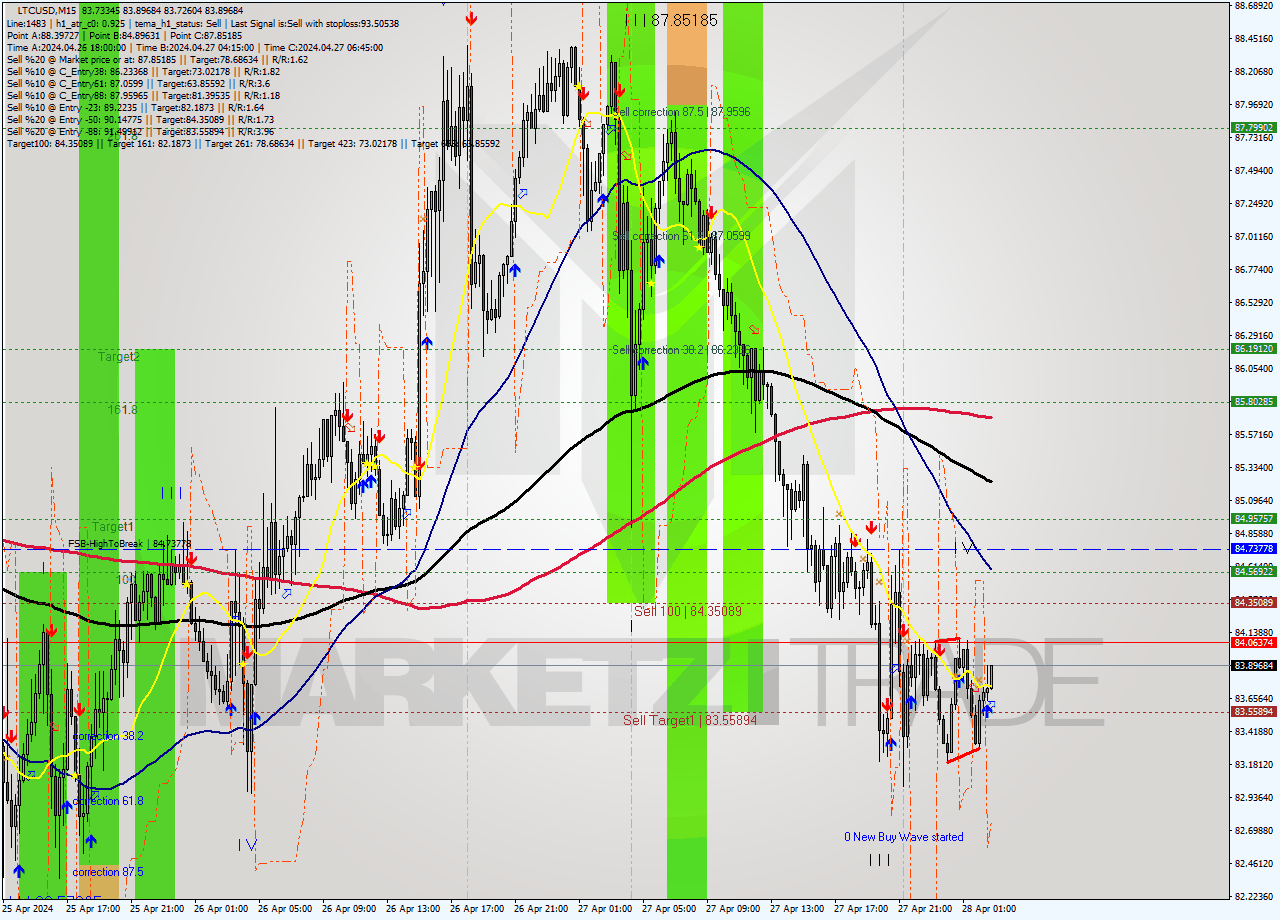Select the 'Sell %20 @ Entry -50' line
This screenshot has height=920, width=1280.
(139, 120)
